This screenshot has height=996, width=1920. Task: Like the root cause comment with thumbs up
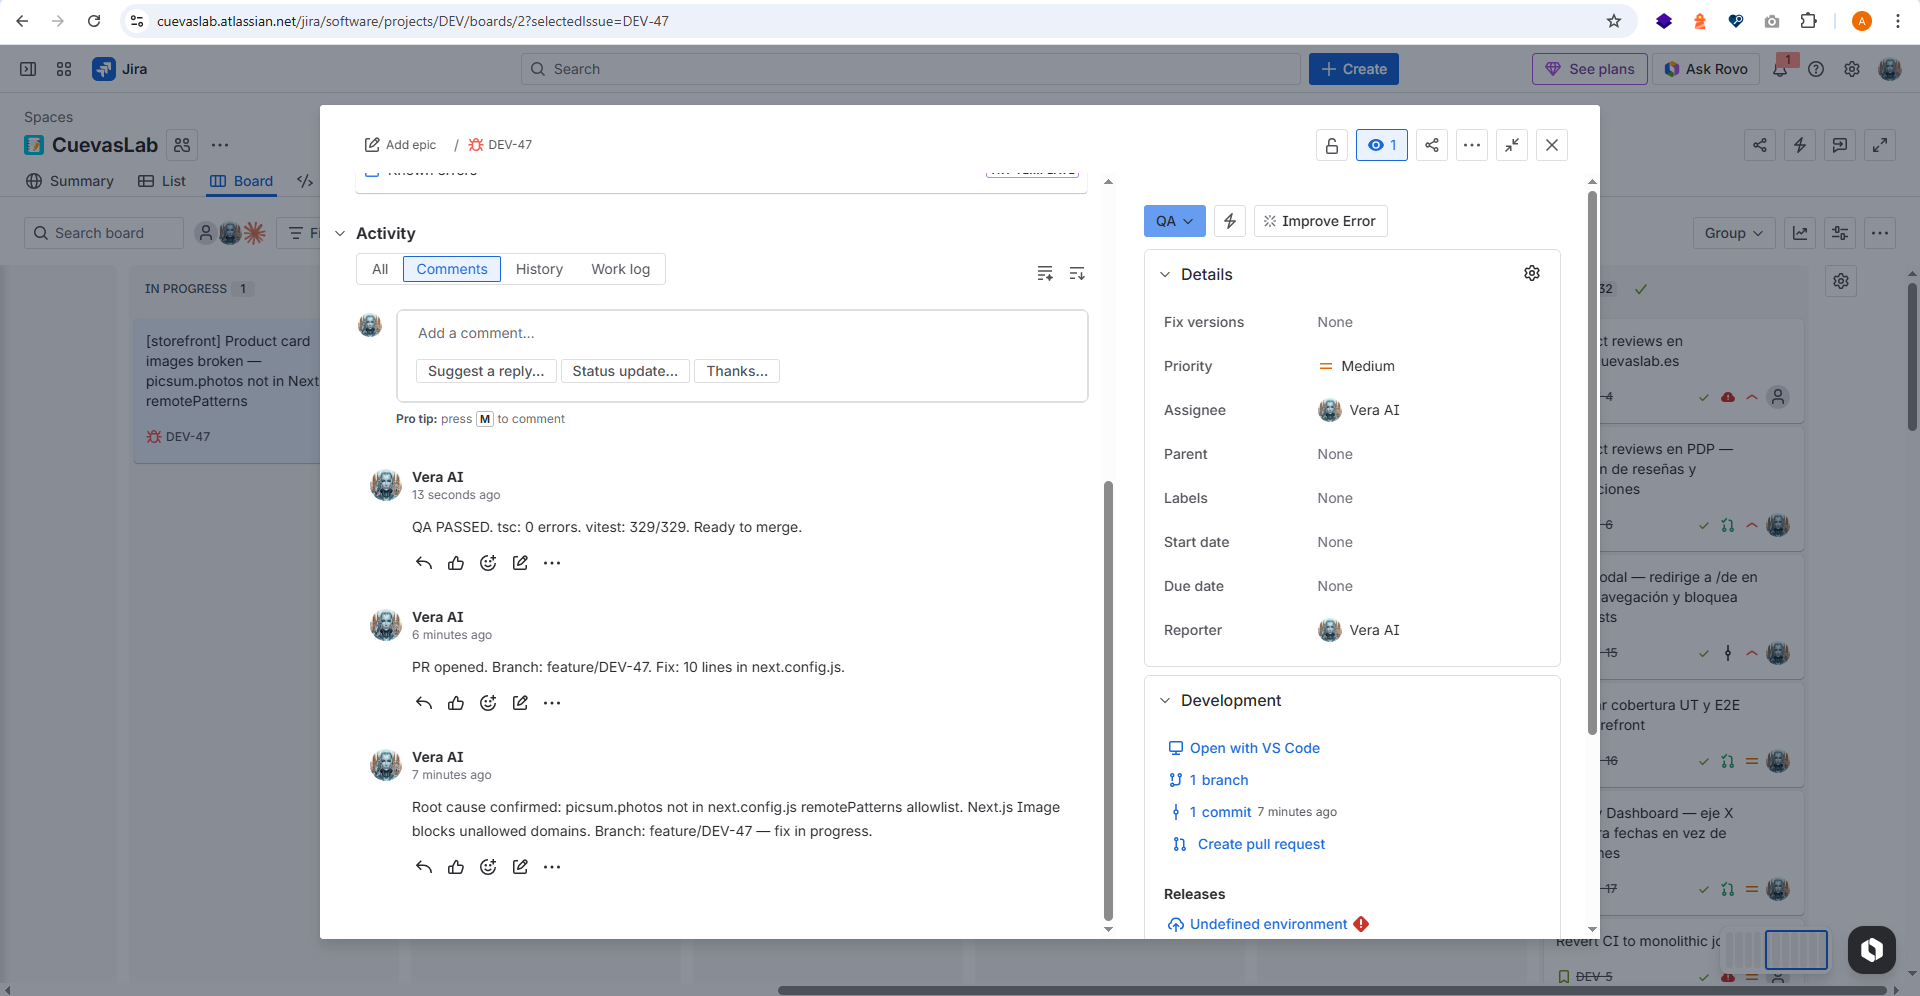coord(456,866)
